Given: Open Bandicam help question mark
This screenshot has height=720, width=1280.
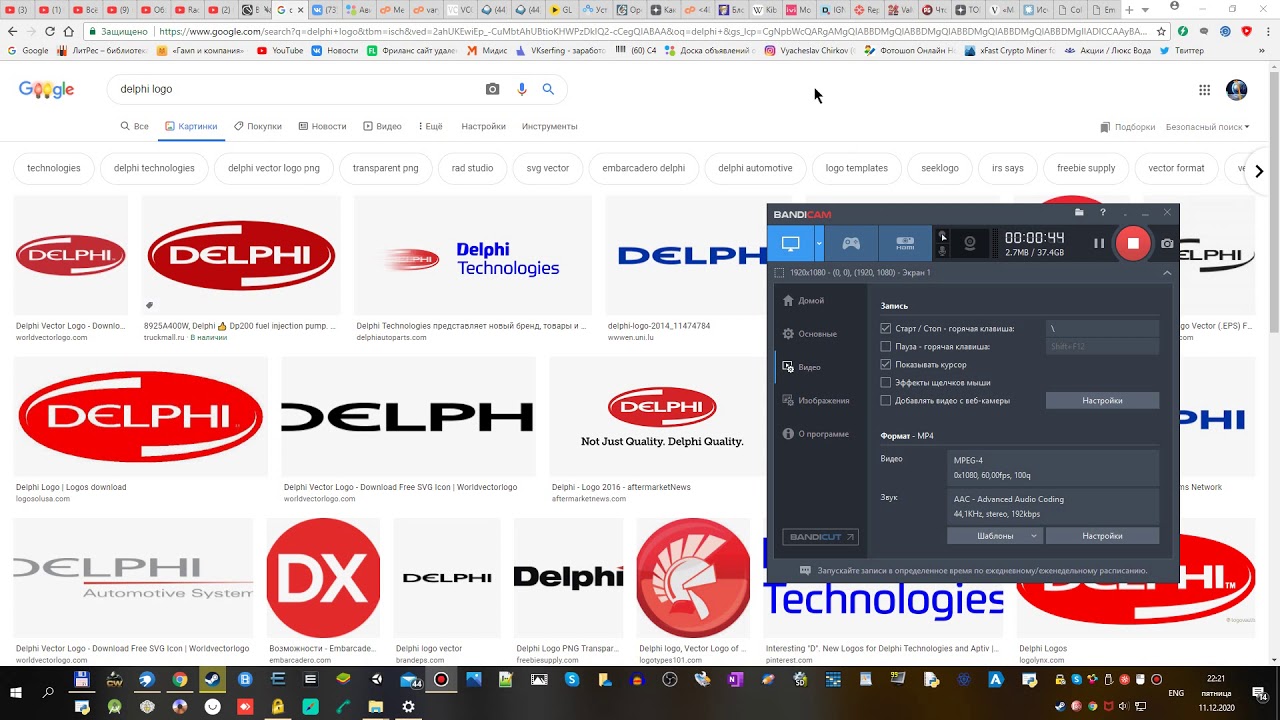Looking at the screenshot, I should (x=1103, y=212).
